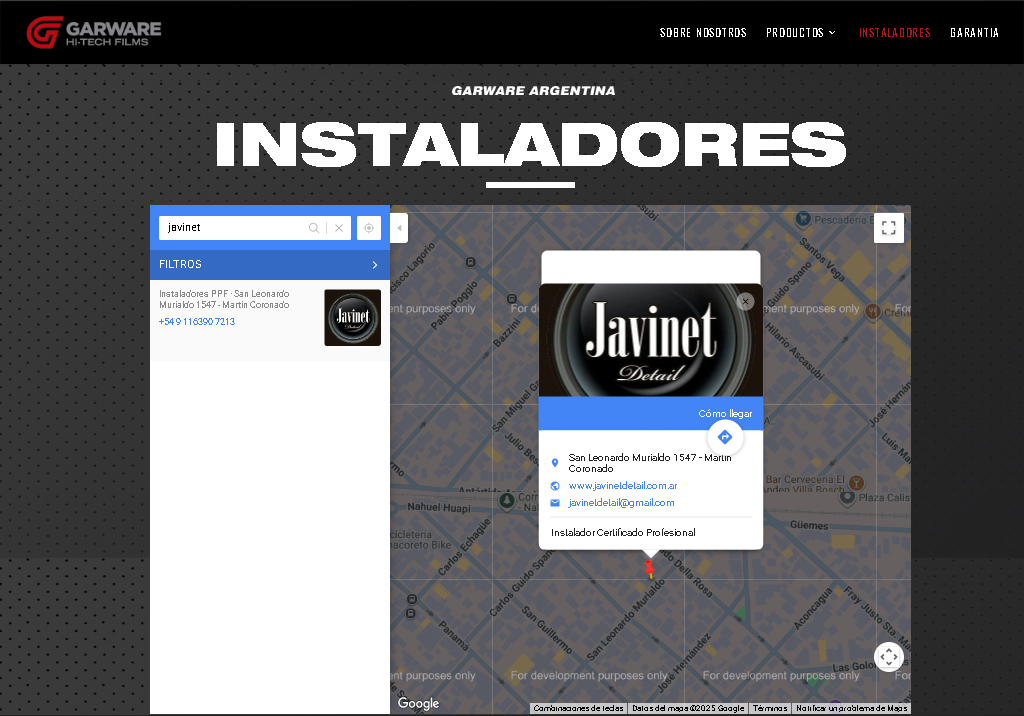Viewport: 1024px width, 716px height.
Task: Call the +54 9 1163907213 number link
Action: 196,321
